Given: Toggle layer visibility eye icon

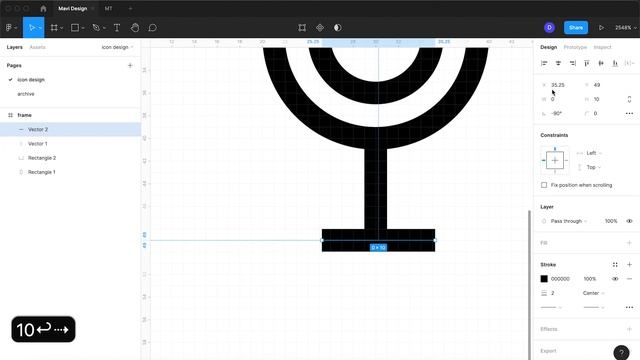Looking at the screenshot, I should click(629, 221).
